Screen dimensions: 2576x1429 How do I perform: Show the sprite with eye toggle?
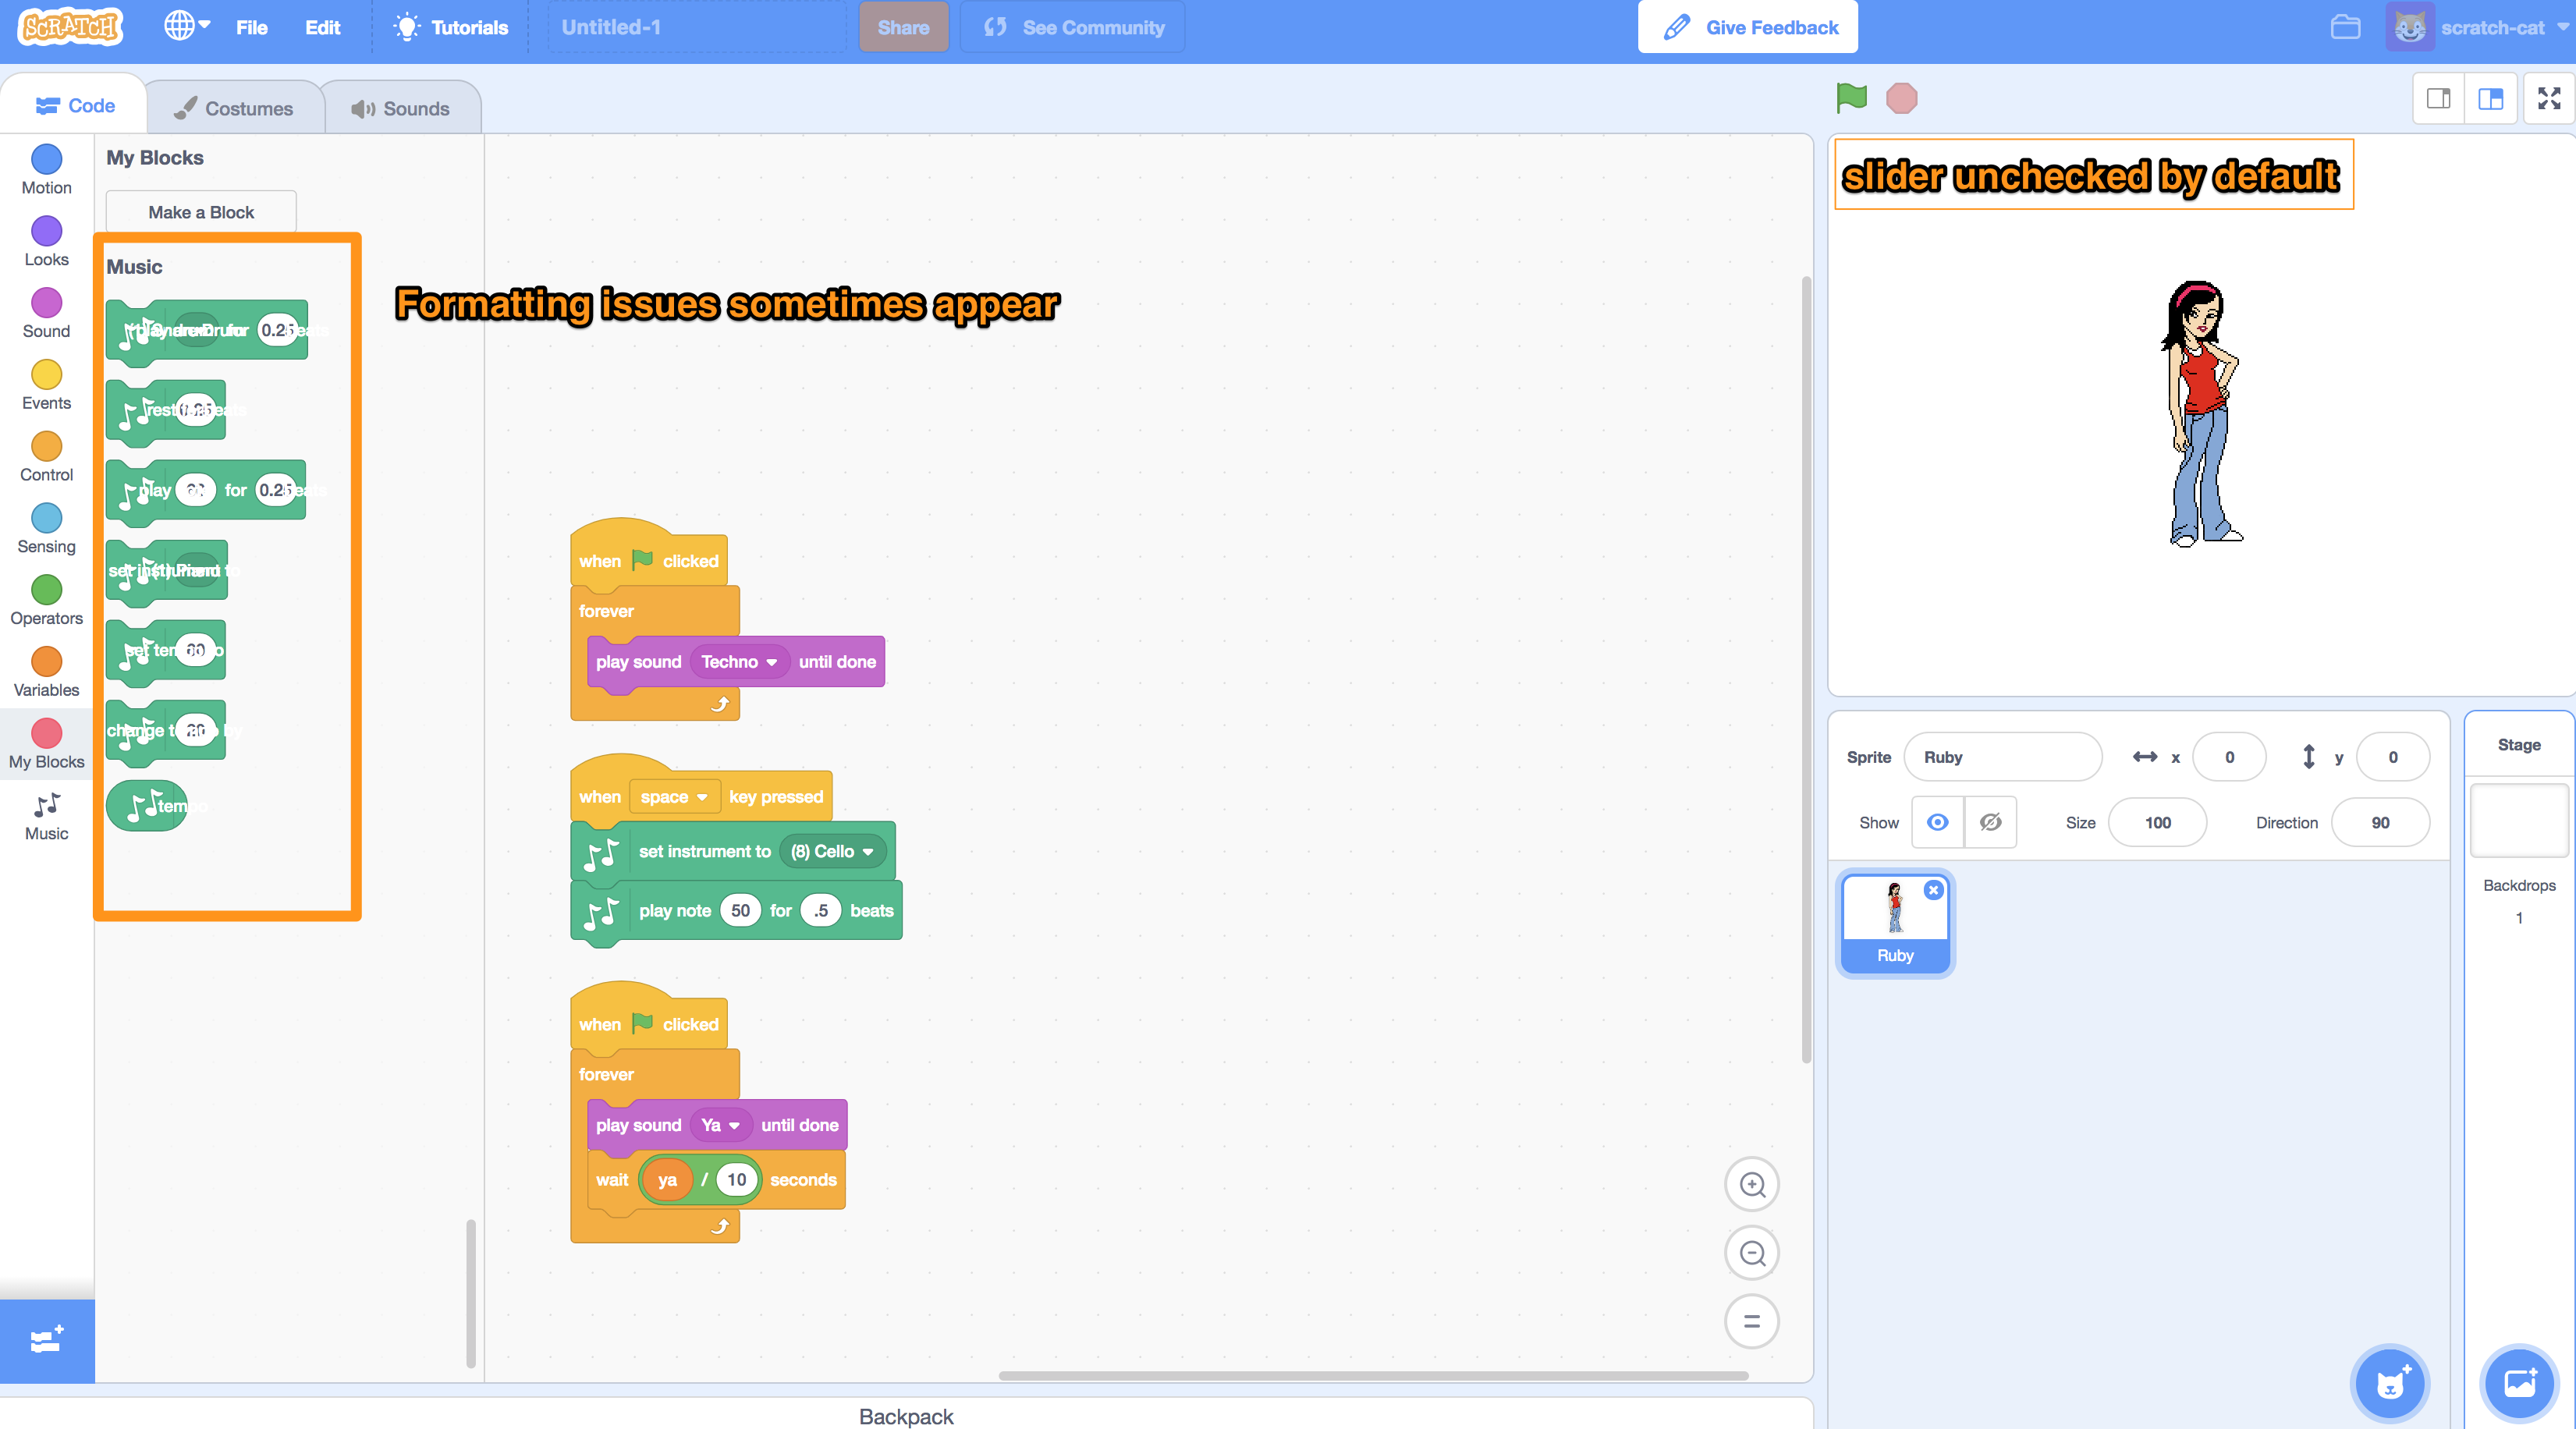(1937, 822)
